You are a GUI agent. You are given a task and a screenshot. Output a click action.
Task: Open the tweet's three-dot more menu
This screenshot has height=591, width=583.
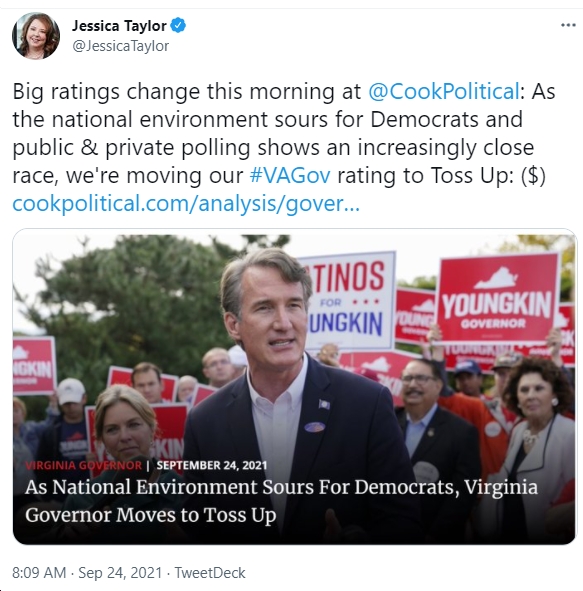pos(568,25)
